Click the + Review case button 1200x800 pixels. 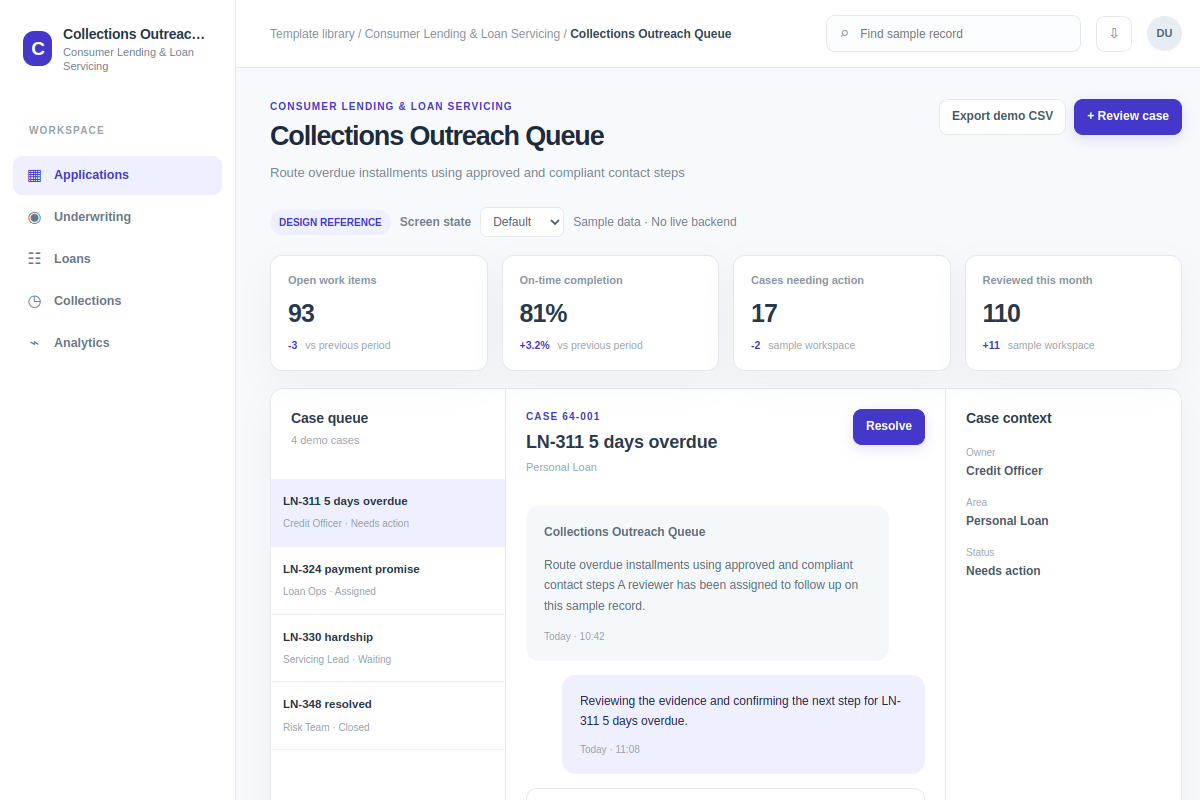tap(1128, 116)
